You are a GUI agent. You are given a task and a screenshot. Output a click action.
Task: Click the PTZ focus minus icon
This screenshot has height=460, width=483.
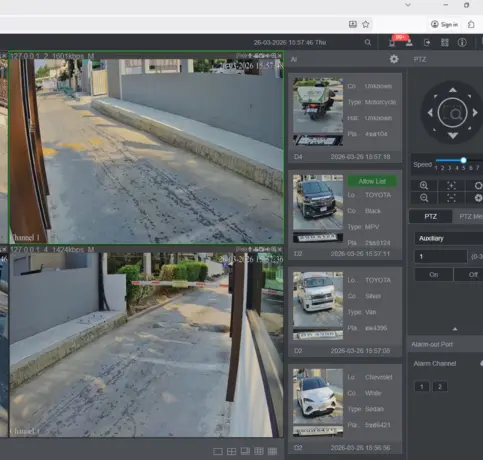coord(451,198)
